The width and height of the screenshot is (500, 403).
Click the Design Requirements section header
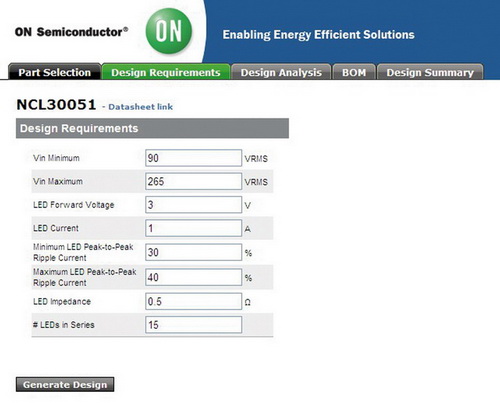(x=152, y=128)
